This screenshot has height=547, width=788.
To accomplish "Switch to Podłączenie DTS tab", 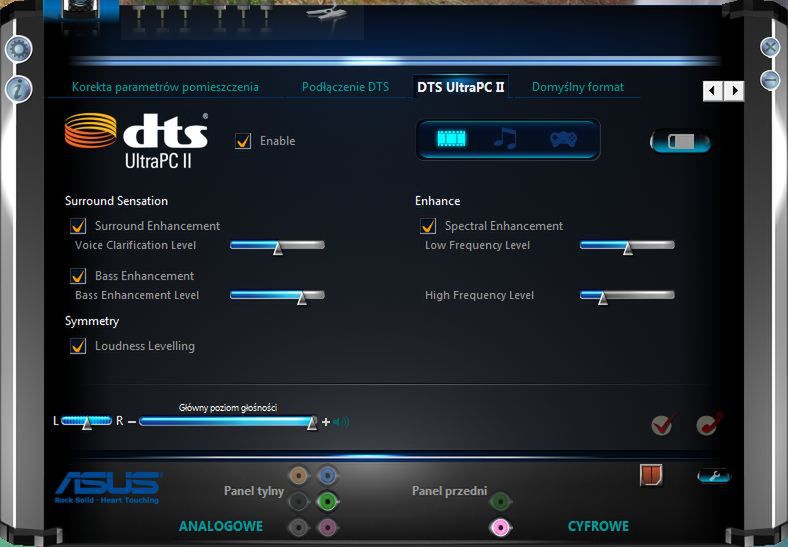I will [x=345, y=87].
